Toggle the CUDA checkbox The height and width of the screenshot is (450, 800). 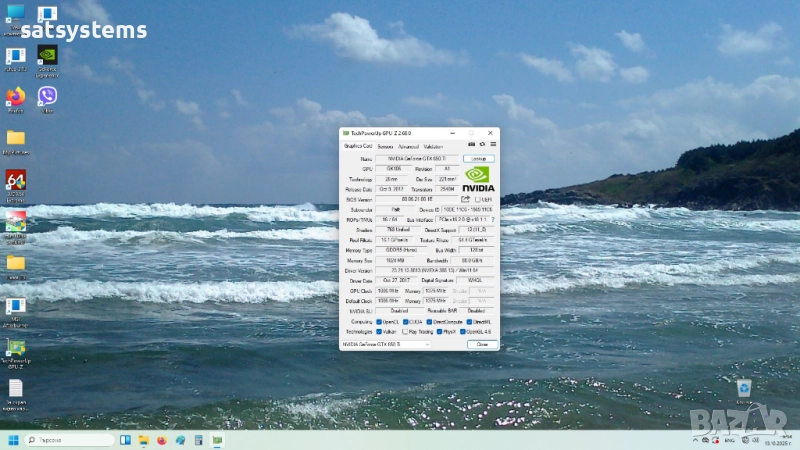405,322
